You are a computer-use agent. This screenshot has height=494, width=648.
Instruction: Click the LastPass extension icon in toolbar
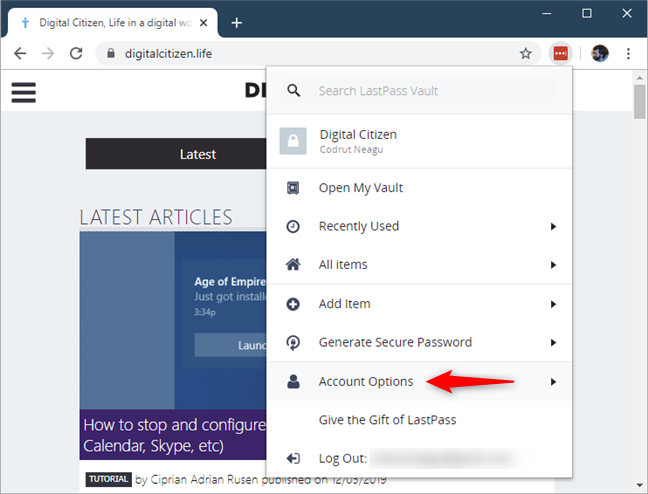tap(560, 53)
